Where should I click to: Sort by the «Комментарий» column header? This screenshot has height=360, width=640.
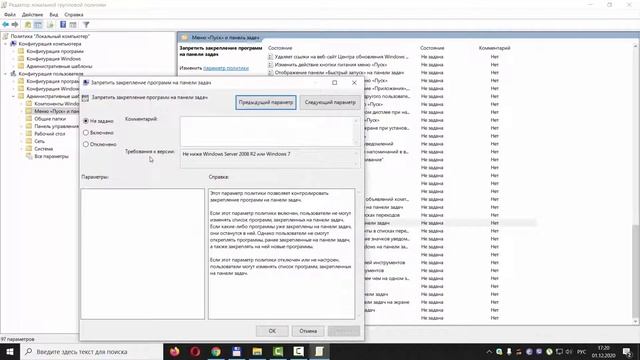click(495, 48)
